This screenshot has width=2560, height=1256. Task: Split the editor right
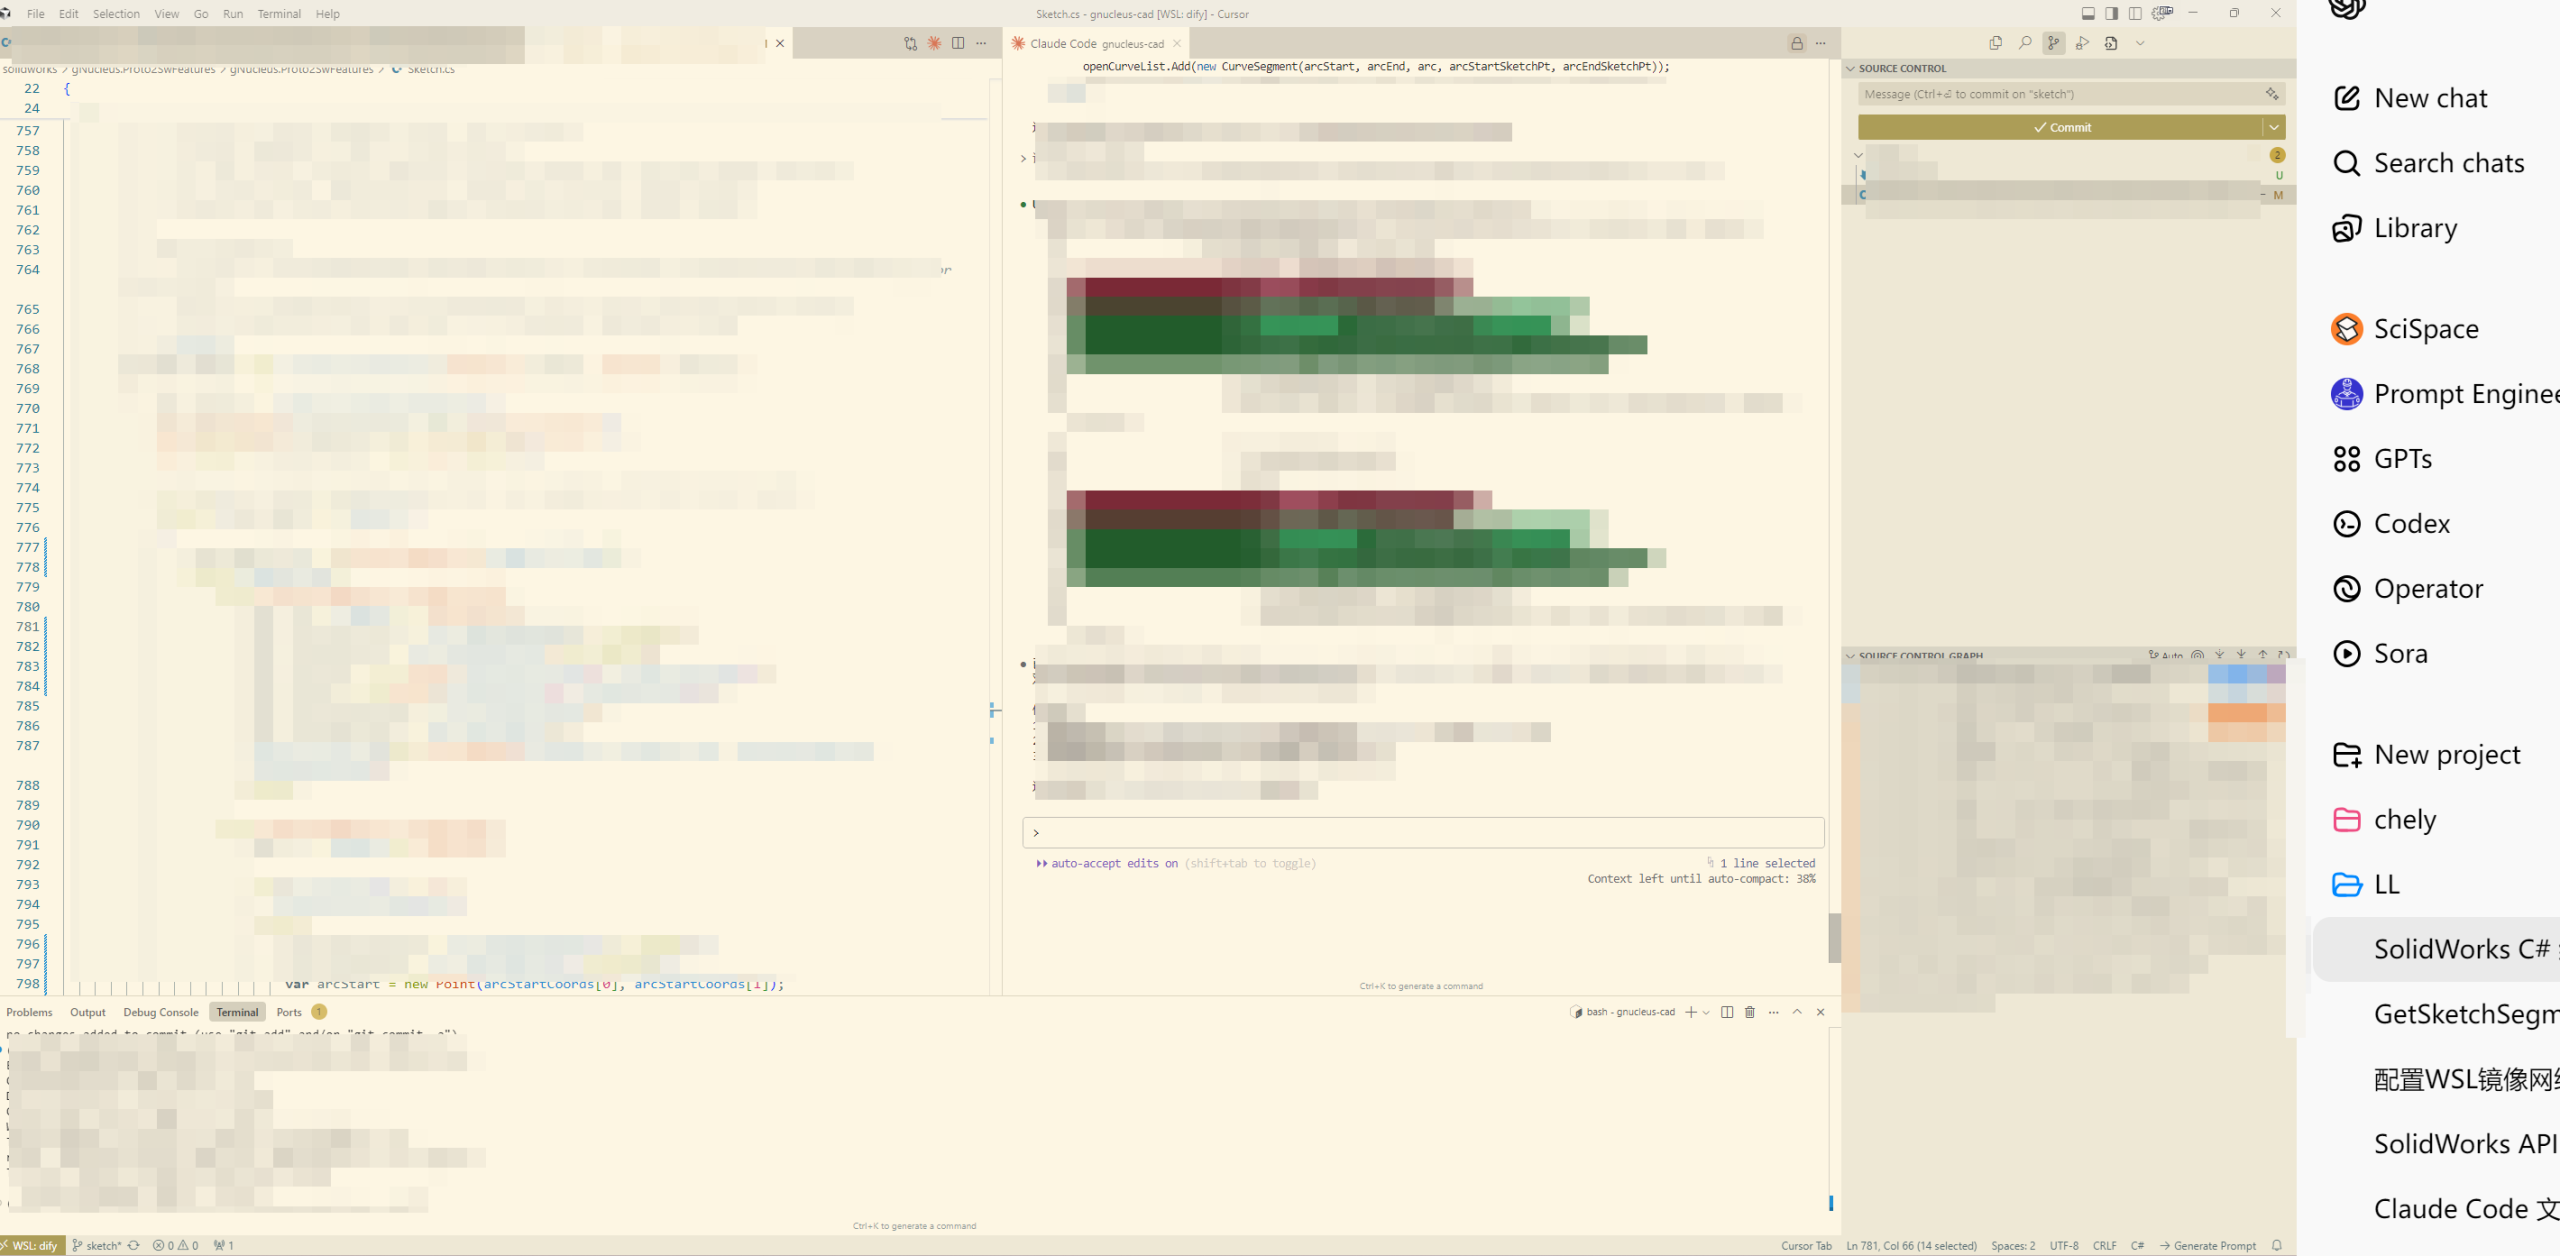pyautogui.click(x=958, y=43)
